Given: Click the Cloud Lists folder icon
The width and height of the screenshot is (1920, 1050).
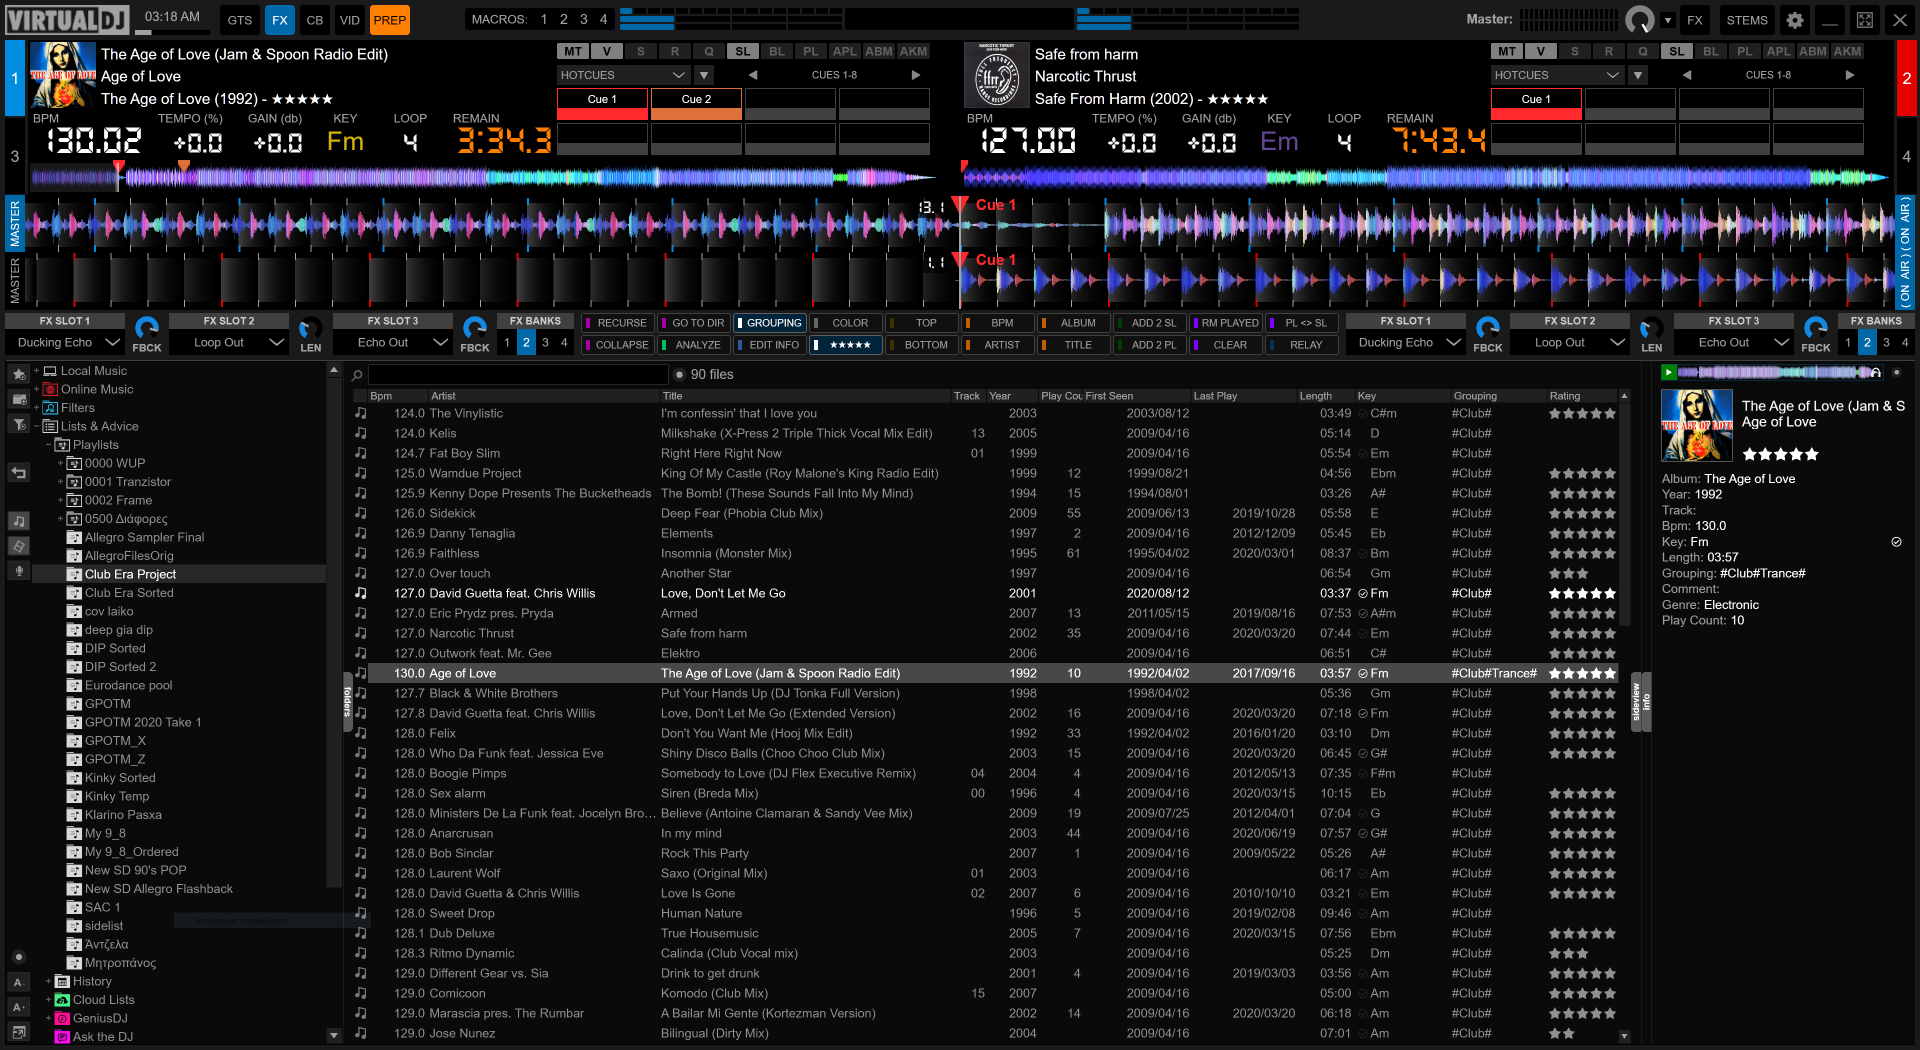Looking at the screenshot, I should 62,1000.
